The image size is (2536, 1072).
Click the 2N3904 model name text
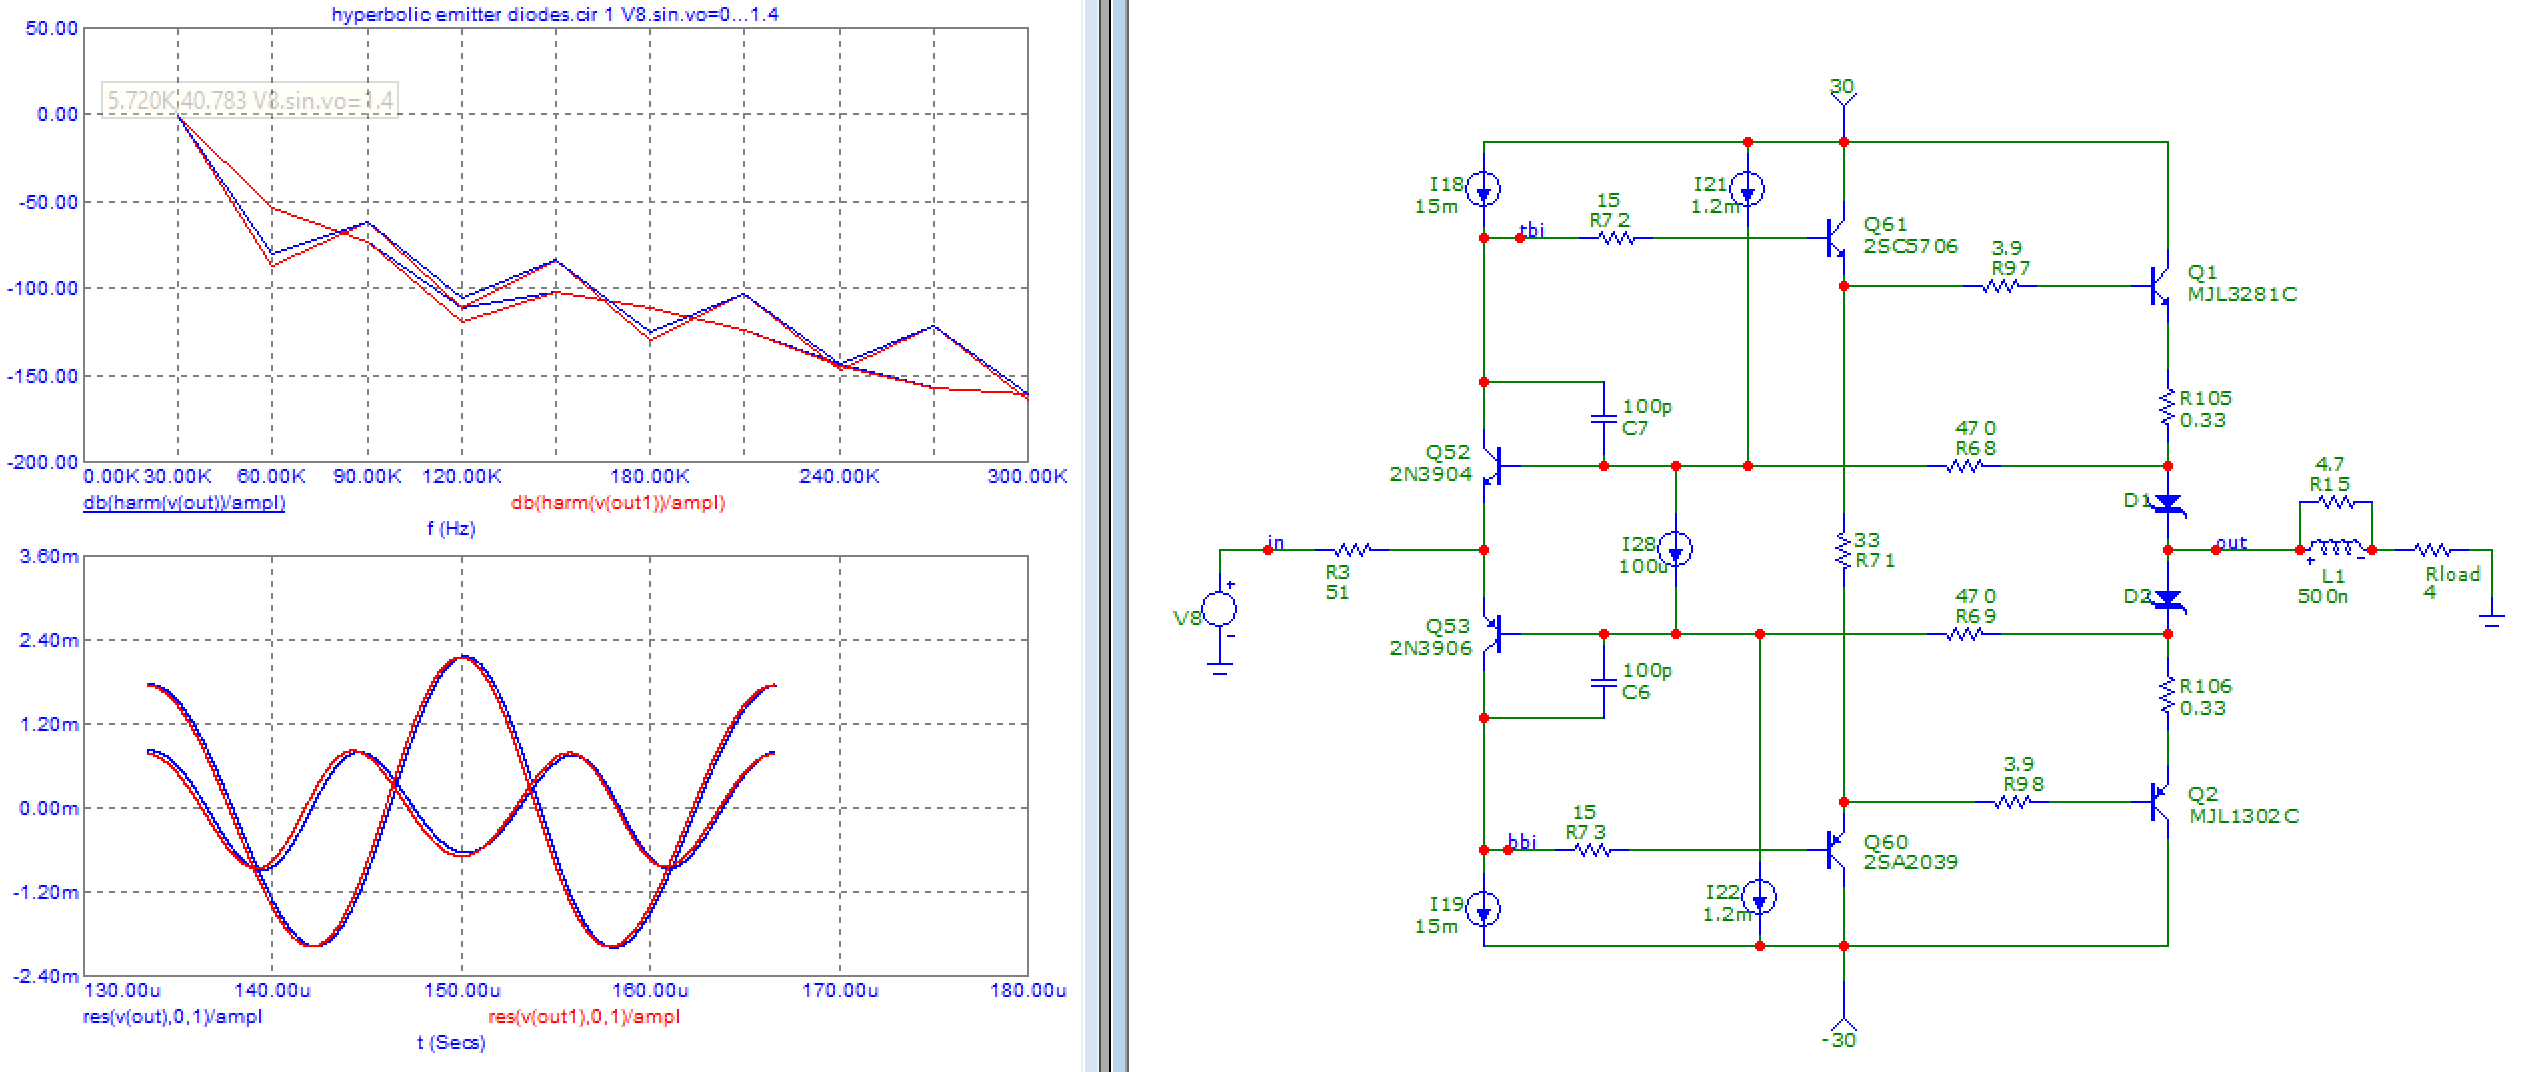click(x=1430, y=474)
